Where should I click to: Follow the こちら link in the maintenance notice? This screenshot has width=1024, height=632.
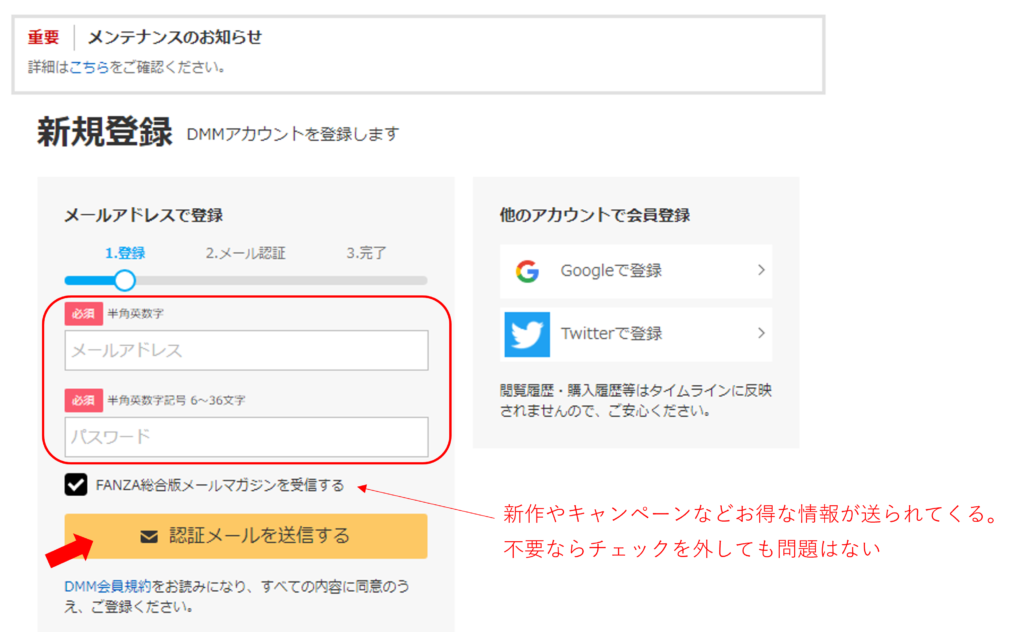click(x=89, y=67)
